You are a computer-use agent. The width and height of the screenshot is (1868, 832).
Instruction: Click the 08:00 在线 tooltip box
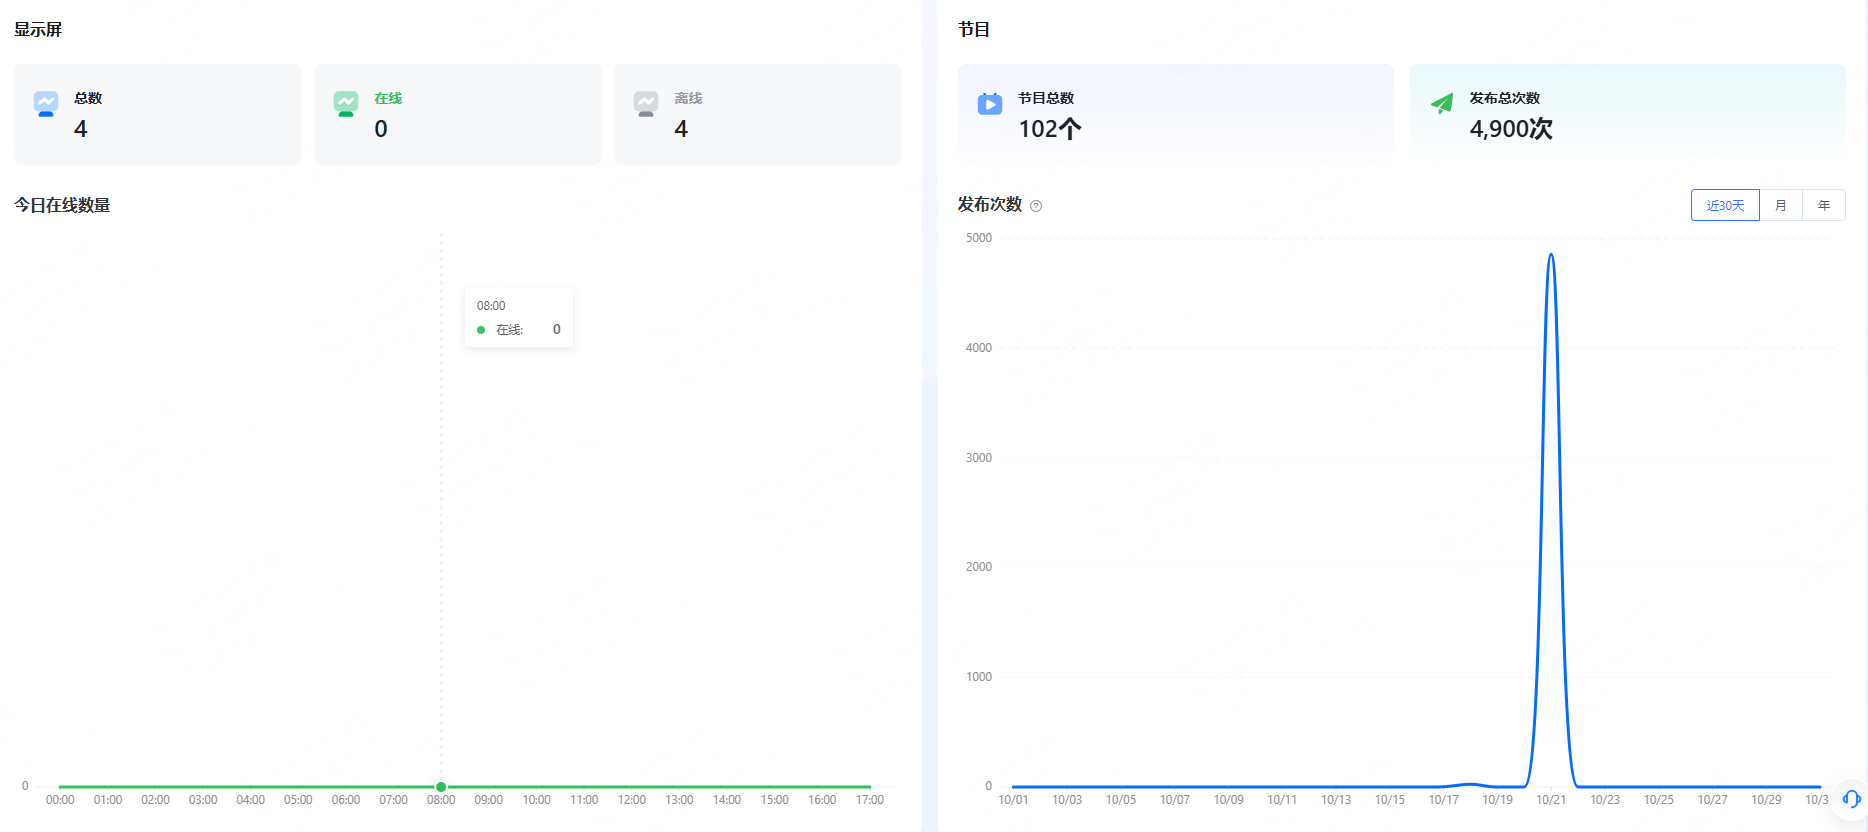[x=518, y=317]
